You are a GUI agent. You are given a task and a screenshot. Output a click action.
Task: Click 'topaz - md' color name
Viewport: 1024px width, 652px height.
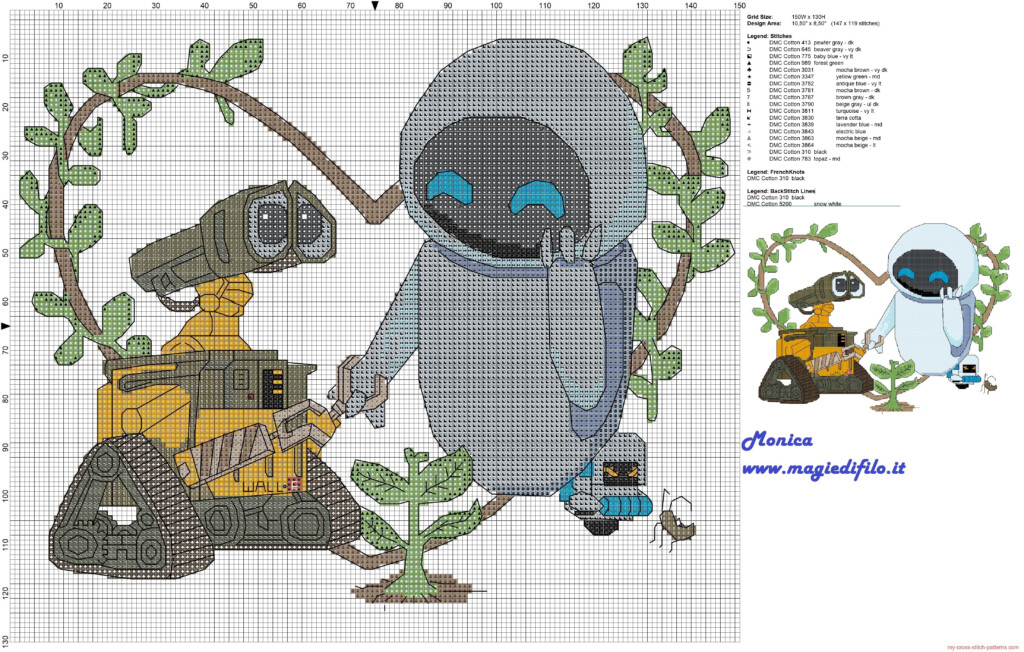tap(827, 159)
